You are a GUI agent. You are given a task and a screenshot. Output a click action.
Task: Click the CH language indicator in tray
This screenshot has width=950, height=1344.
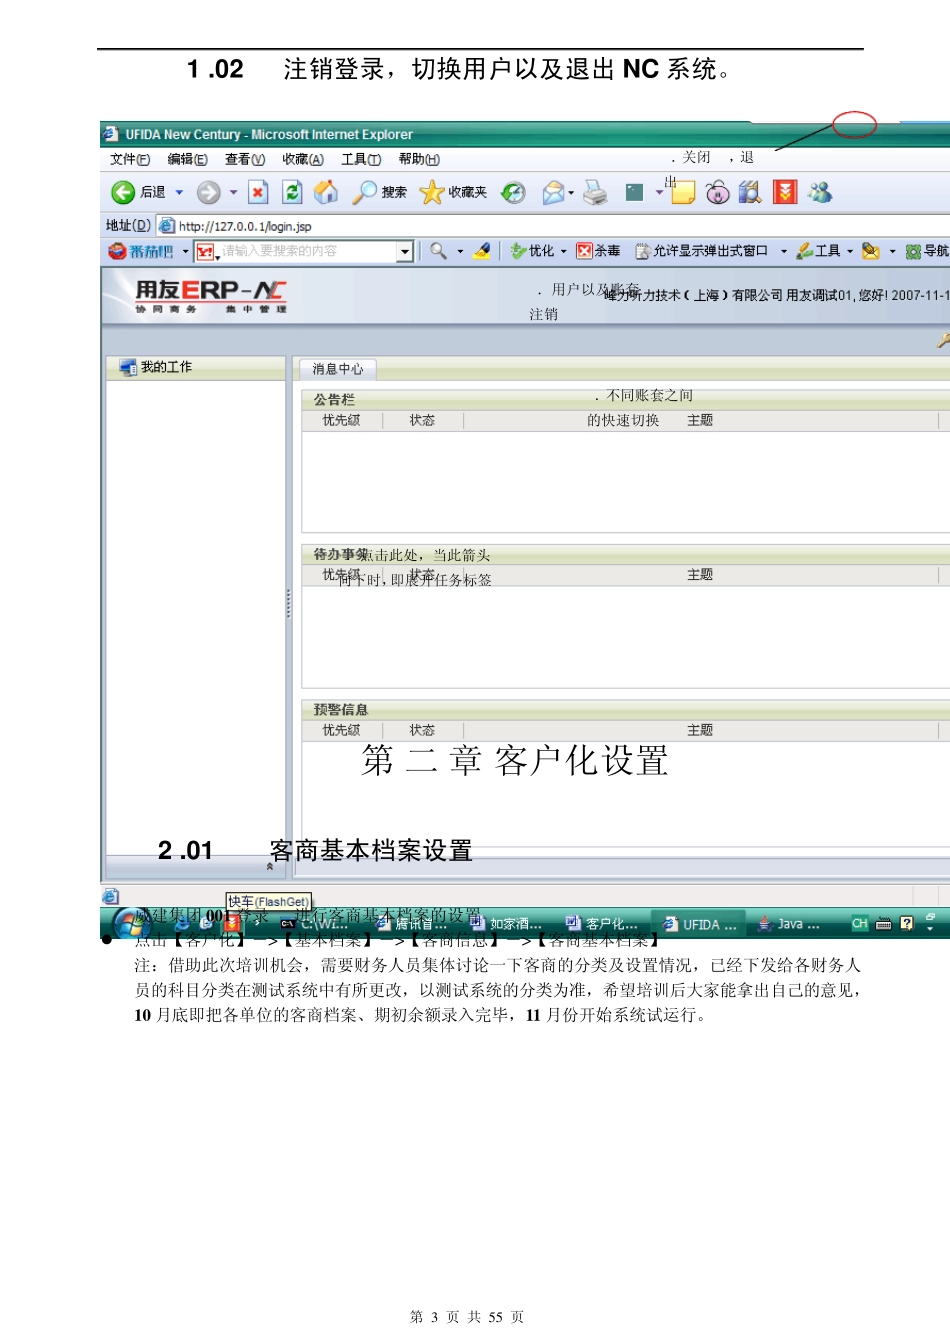(x=859, y=924)
